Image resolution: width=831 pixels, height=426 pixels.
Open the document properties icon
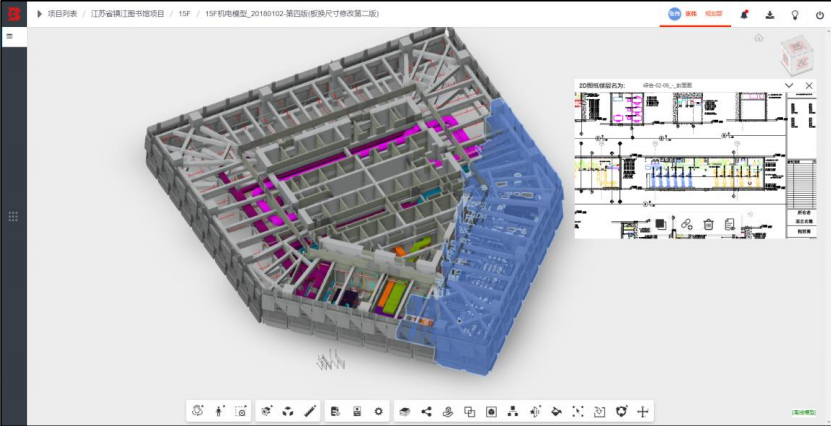click(335, 411)
